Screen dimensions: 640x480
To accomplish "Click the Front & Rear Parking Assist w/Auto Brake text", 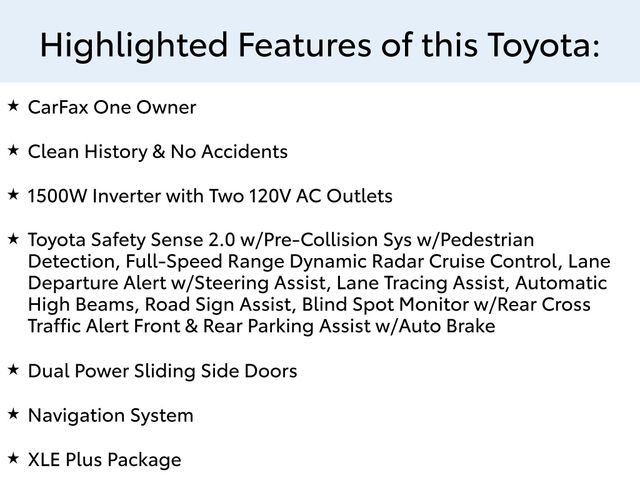I will tap(314, 327).
